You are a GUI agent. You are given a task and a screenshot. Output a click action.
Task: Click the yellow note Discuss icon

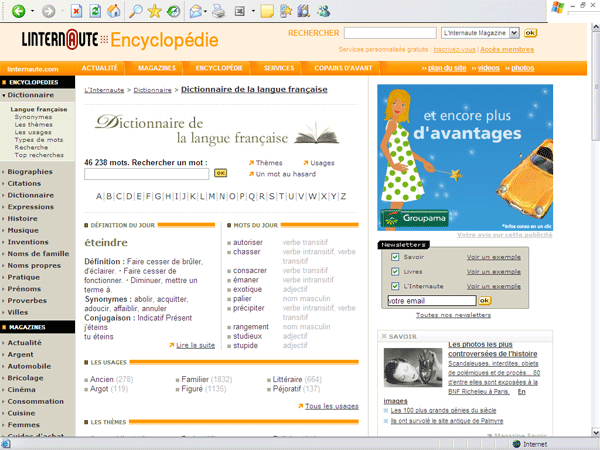[x=267, y=11]
